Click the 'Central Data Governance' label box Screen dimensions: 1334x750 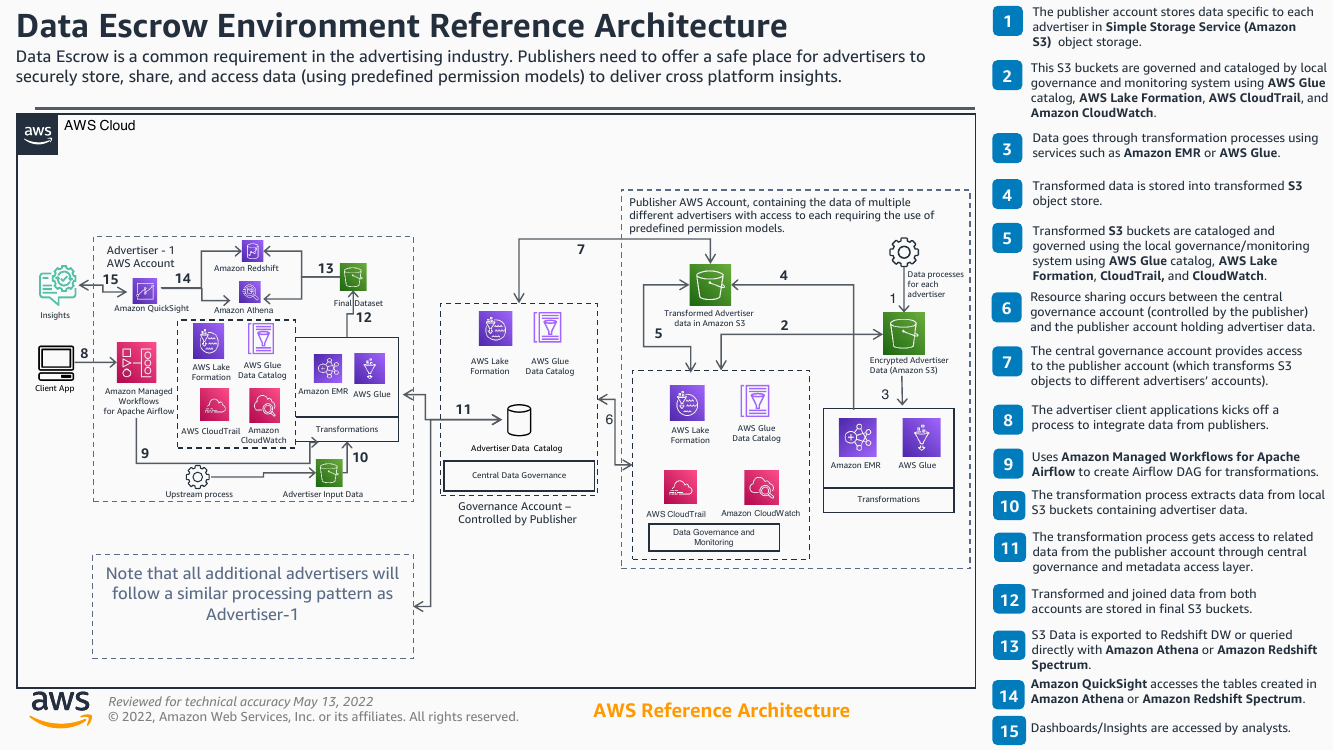pyautogui.click(x=519, y=475)
